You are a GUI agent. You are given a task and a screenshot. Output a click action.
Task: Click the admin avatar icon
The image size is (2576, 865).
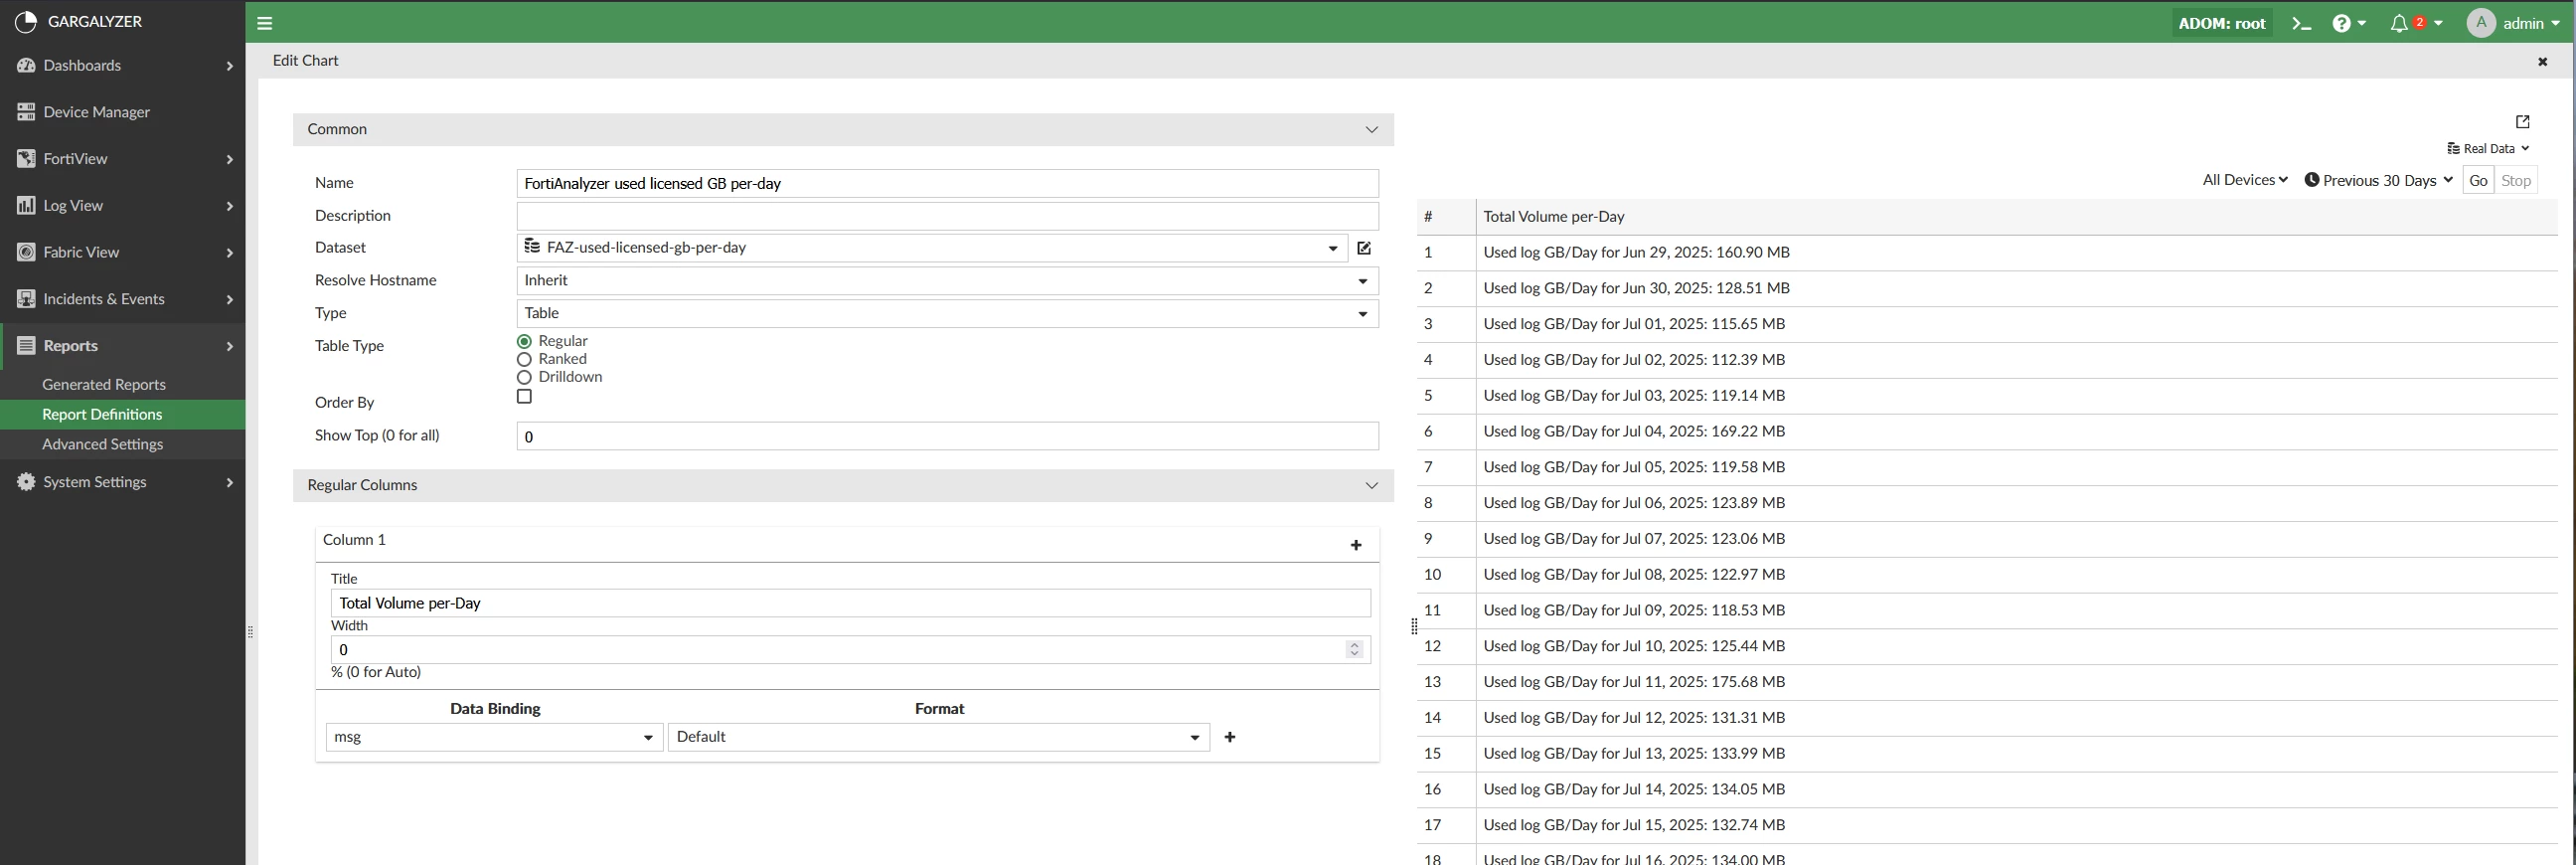2480,23
